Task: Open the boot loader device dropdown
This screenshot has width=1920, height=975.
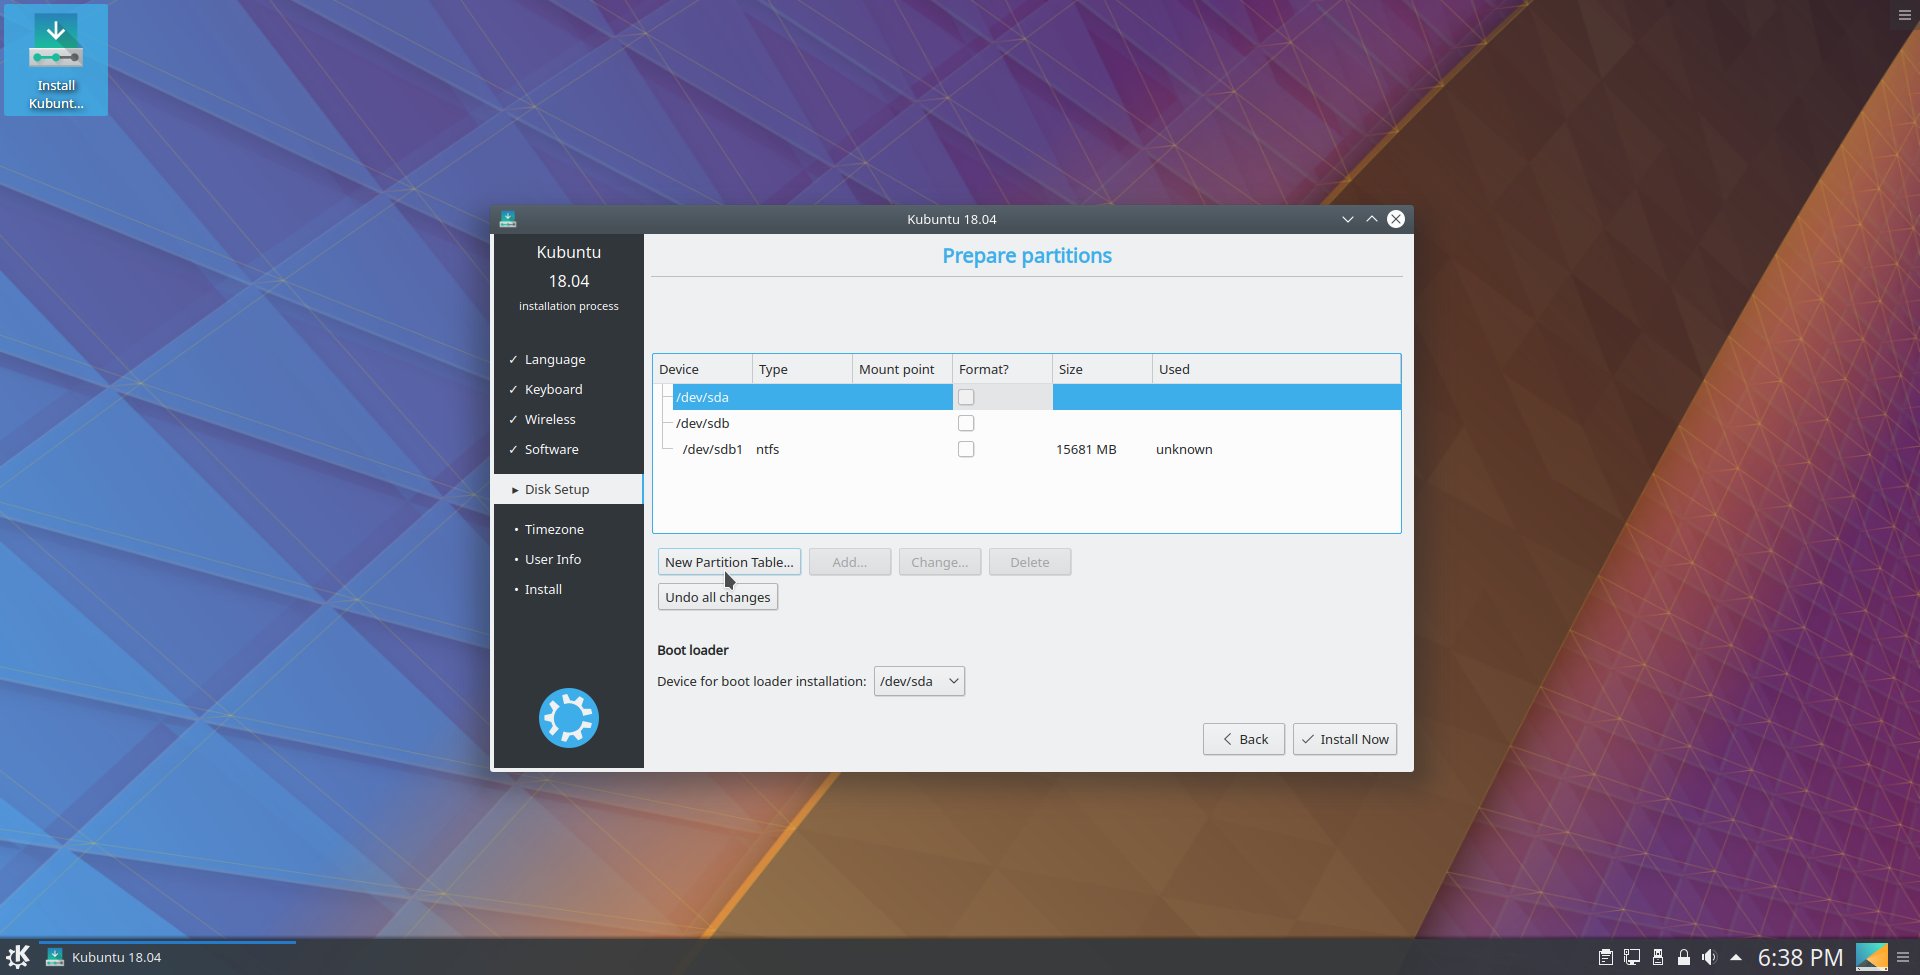Action: [919, 681]
